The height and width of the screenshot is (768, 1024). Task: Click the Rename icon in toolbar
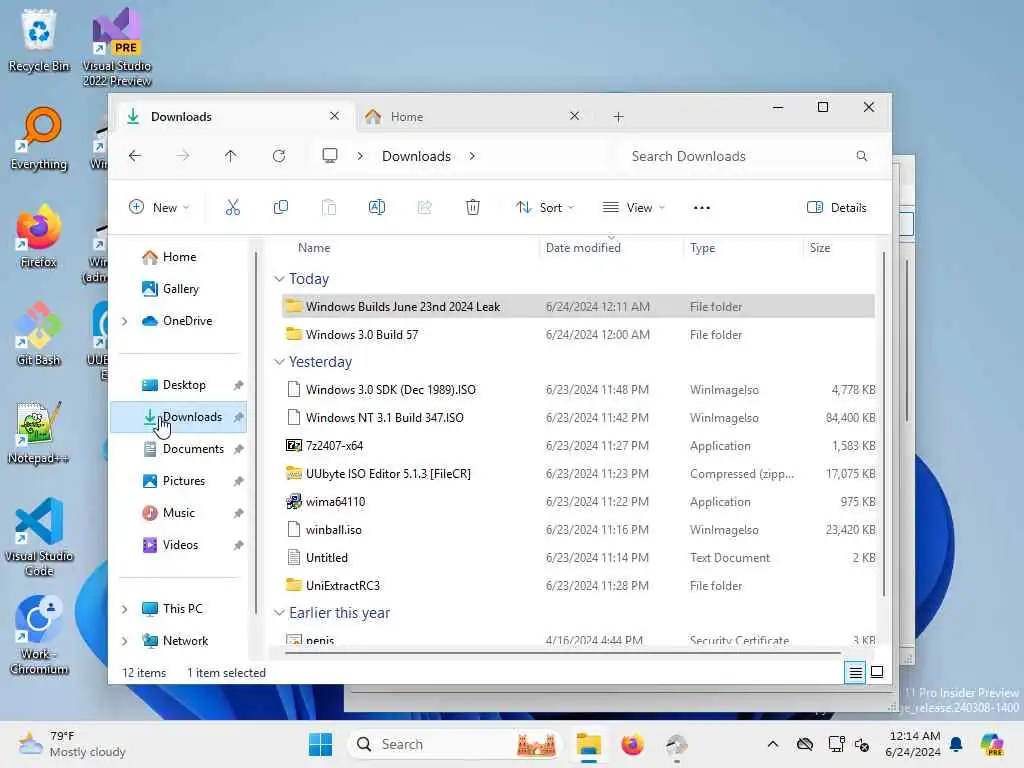(377, 208)
